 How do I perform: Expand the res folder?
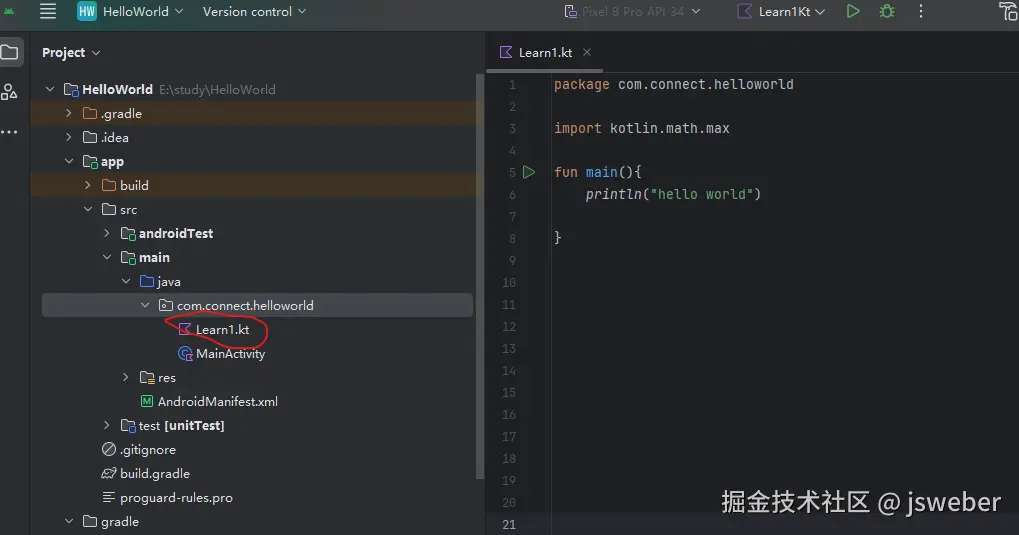click(126, 377)
